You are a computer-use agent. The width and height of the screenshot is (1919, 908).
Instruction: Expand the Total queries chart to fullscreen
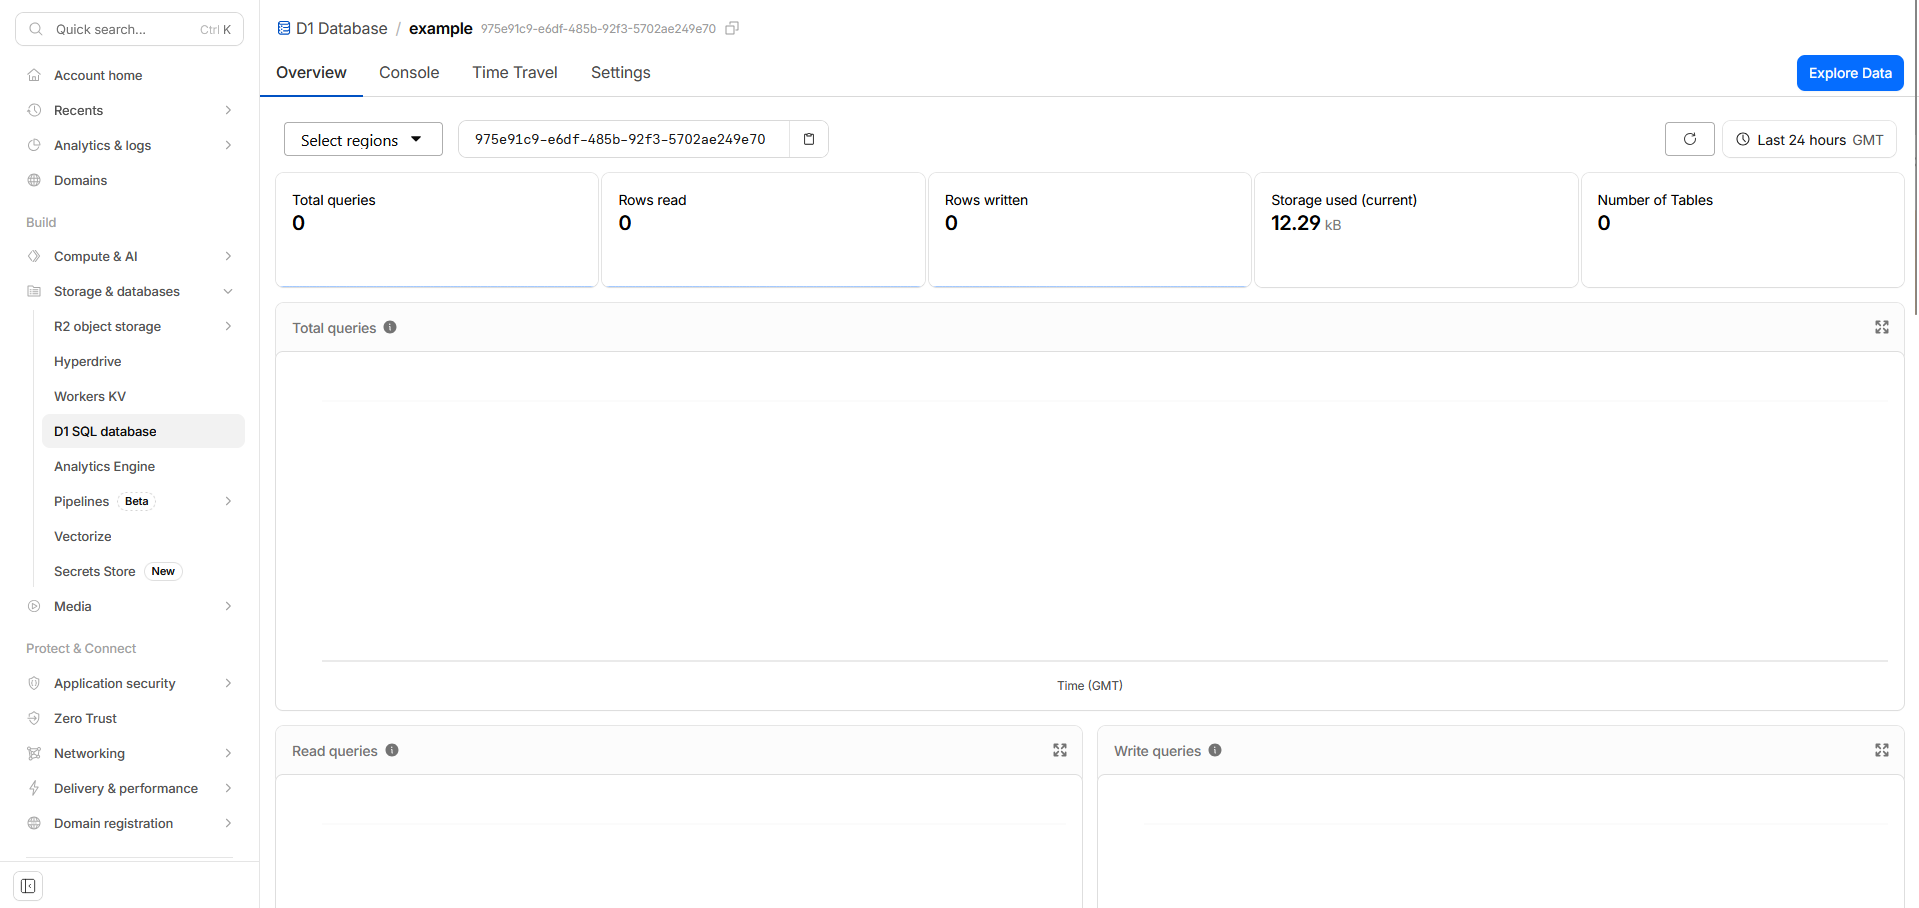[x=1881, y=327]
